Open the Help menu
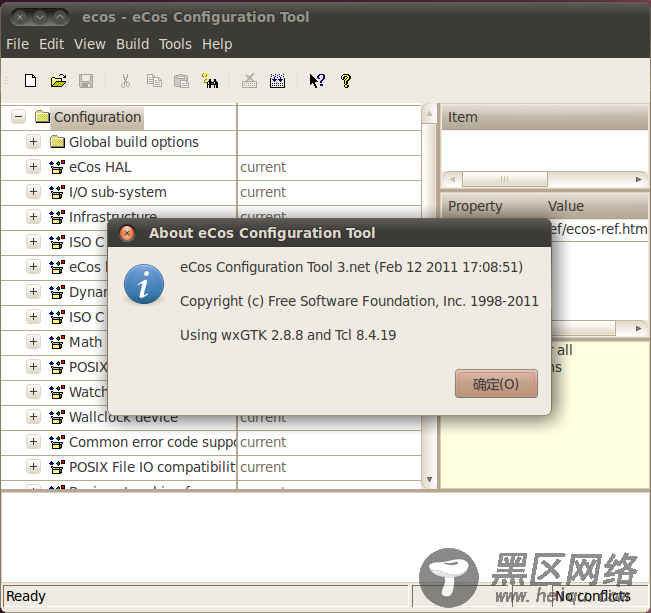Screen dimensions: 651x613 pyautogui.click(x=217, y=44)
